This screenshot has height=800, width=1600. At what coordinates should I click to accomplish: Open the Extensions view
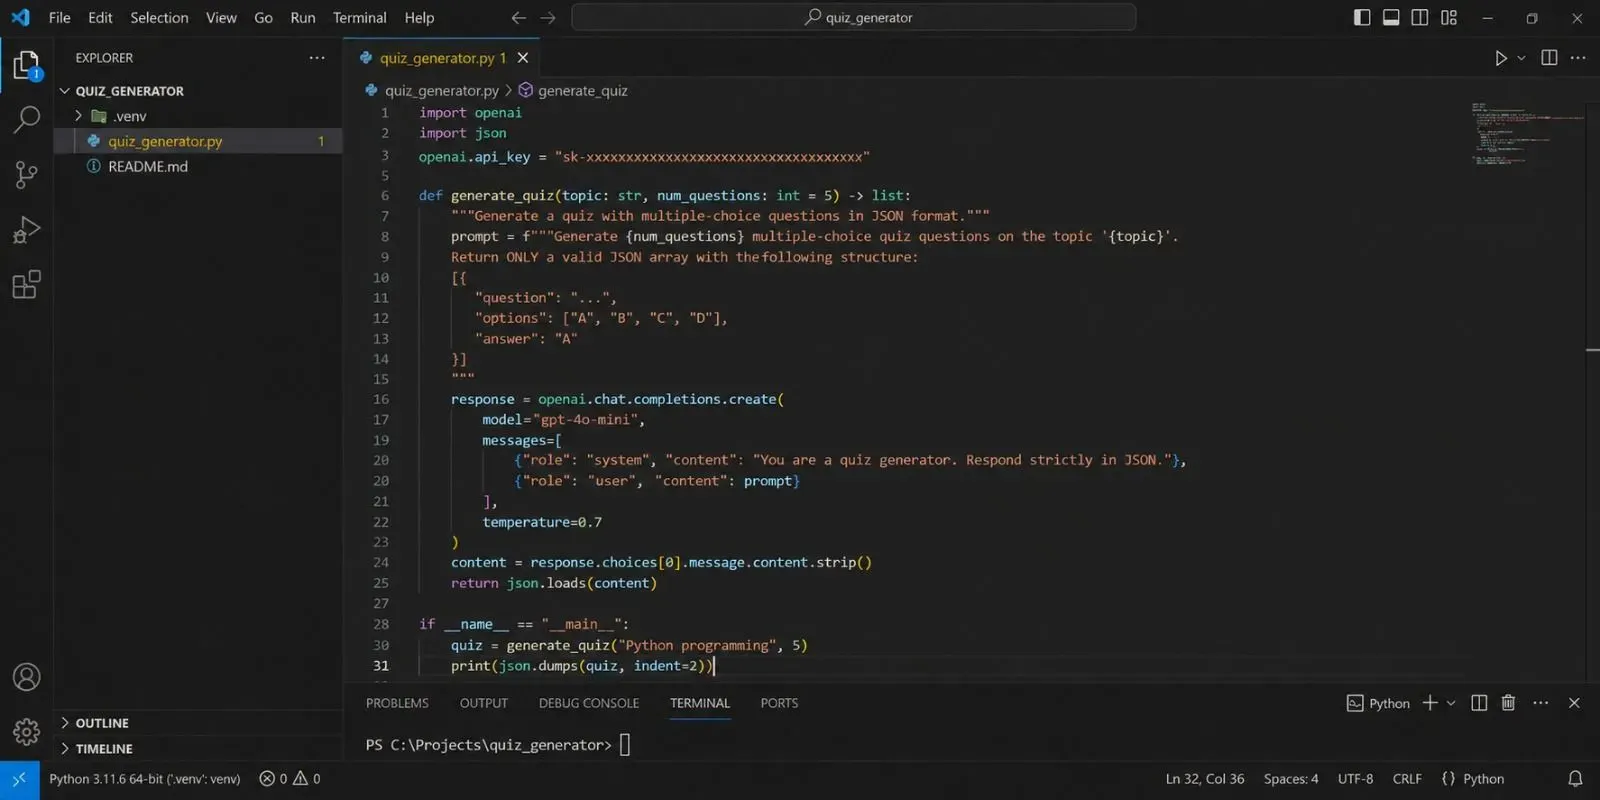(x=26, y=285)
